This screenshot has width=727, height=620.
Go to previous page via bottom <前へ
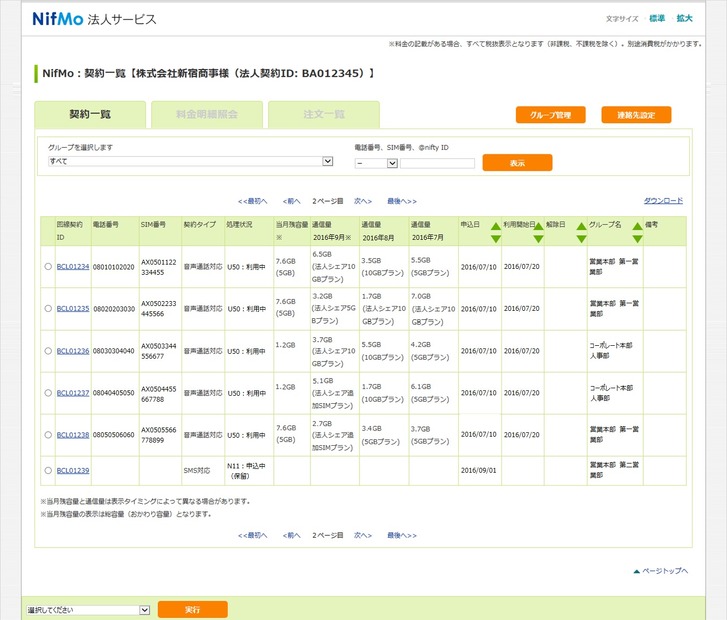tap(292, 535)
